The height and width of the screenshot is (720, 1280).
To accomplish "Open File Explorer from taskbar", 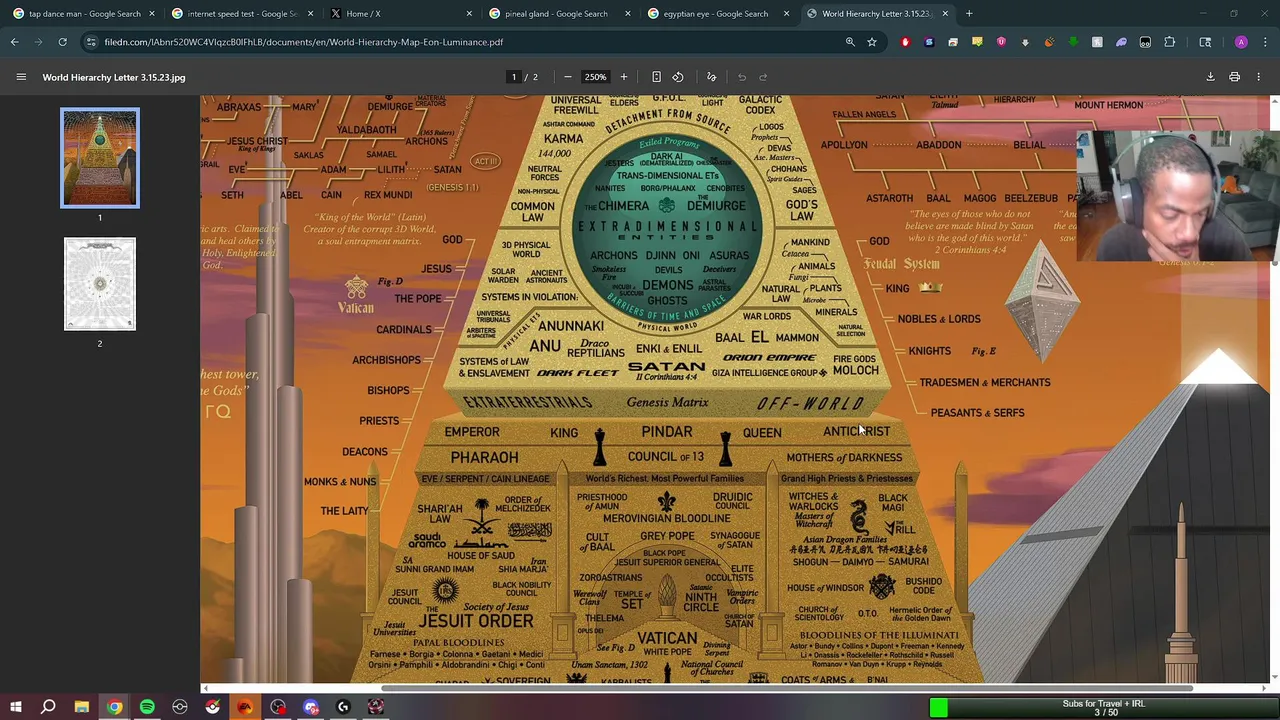I will 81,707.
